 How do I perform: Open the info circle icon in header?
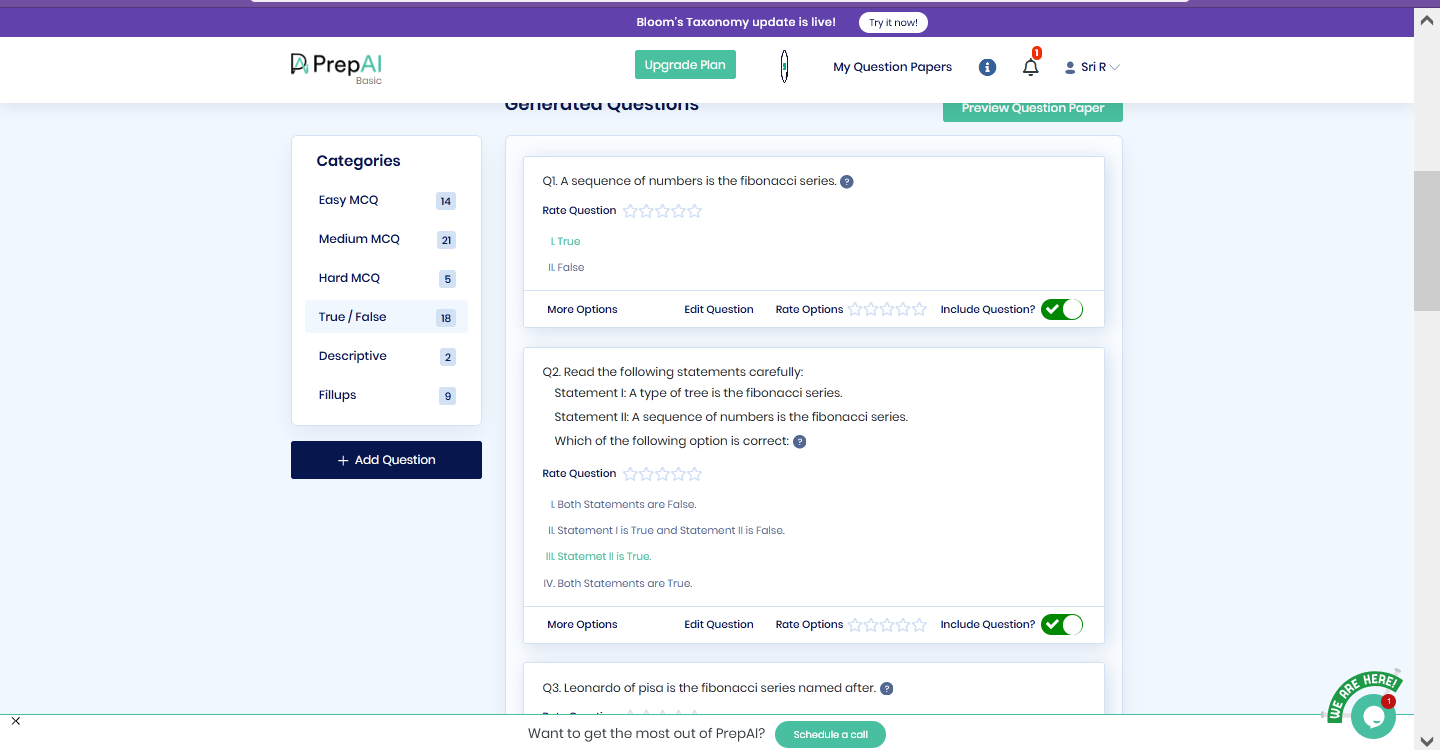coord(987,67)
